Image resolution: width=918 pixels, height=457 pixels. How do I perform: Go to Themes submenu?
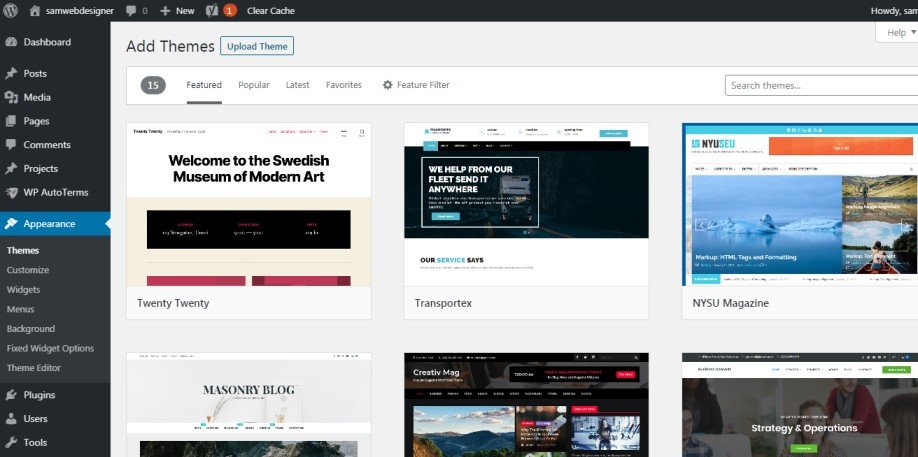(23, 250)
